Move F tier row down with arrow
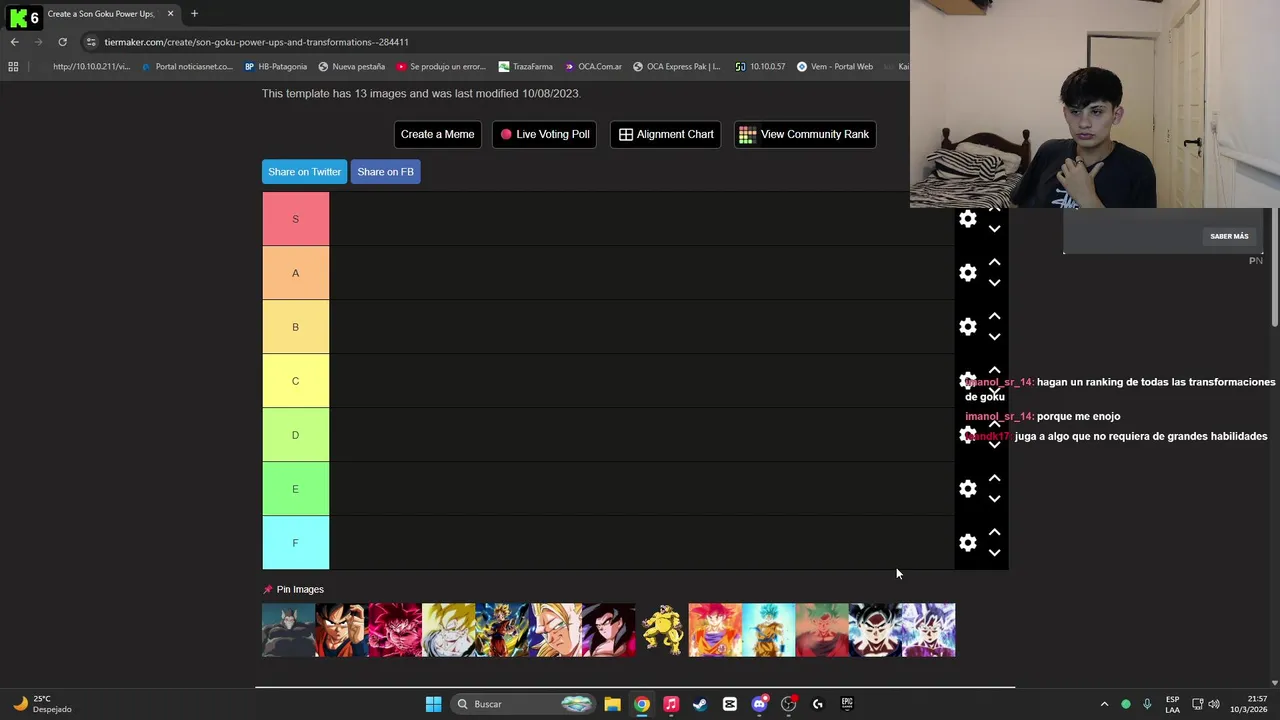 point(994,553)
